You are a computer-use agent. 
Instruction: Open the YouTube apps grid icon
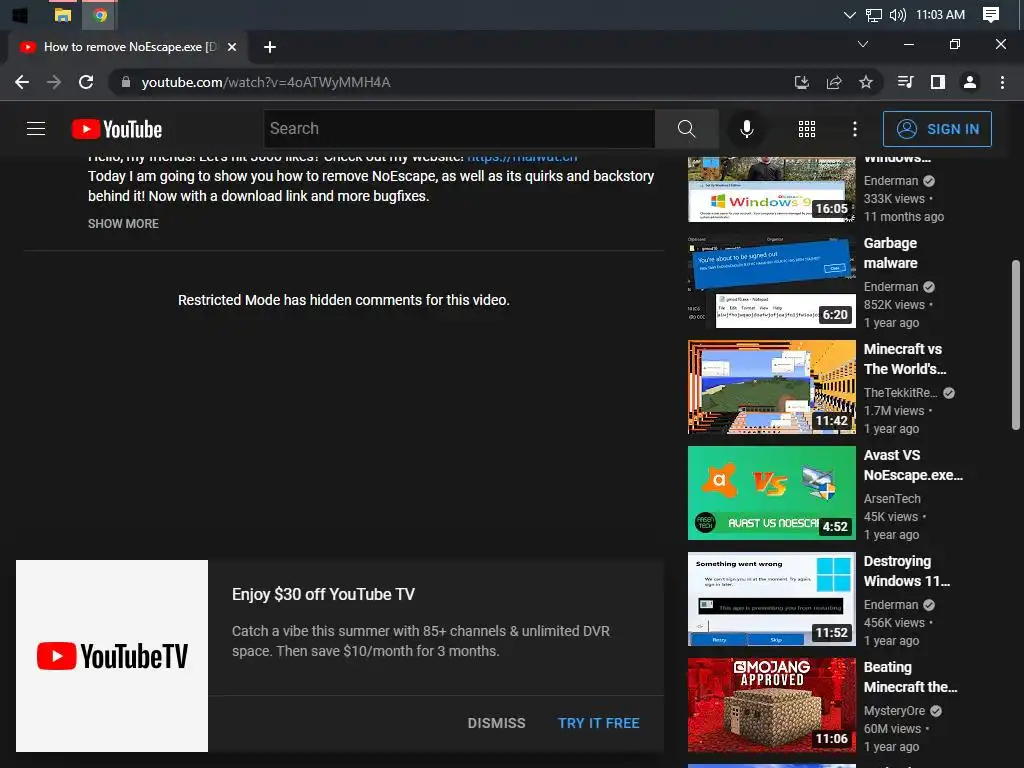pos(807,129)
